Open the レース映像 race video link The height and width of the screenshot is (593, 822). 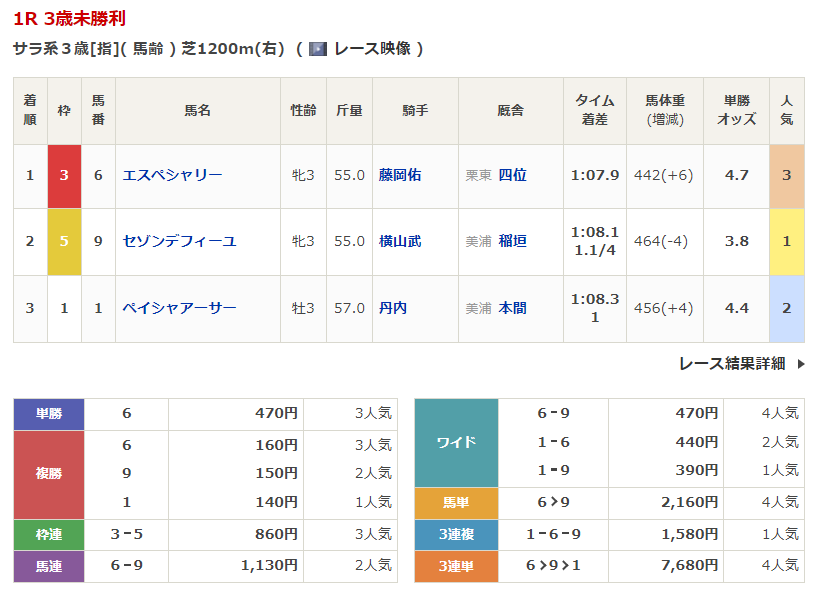coord(372,49)
